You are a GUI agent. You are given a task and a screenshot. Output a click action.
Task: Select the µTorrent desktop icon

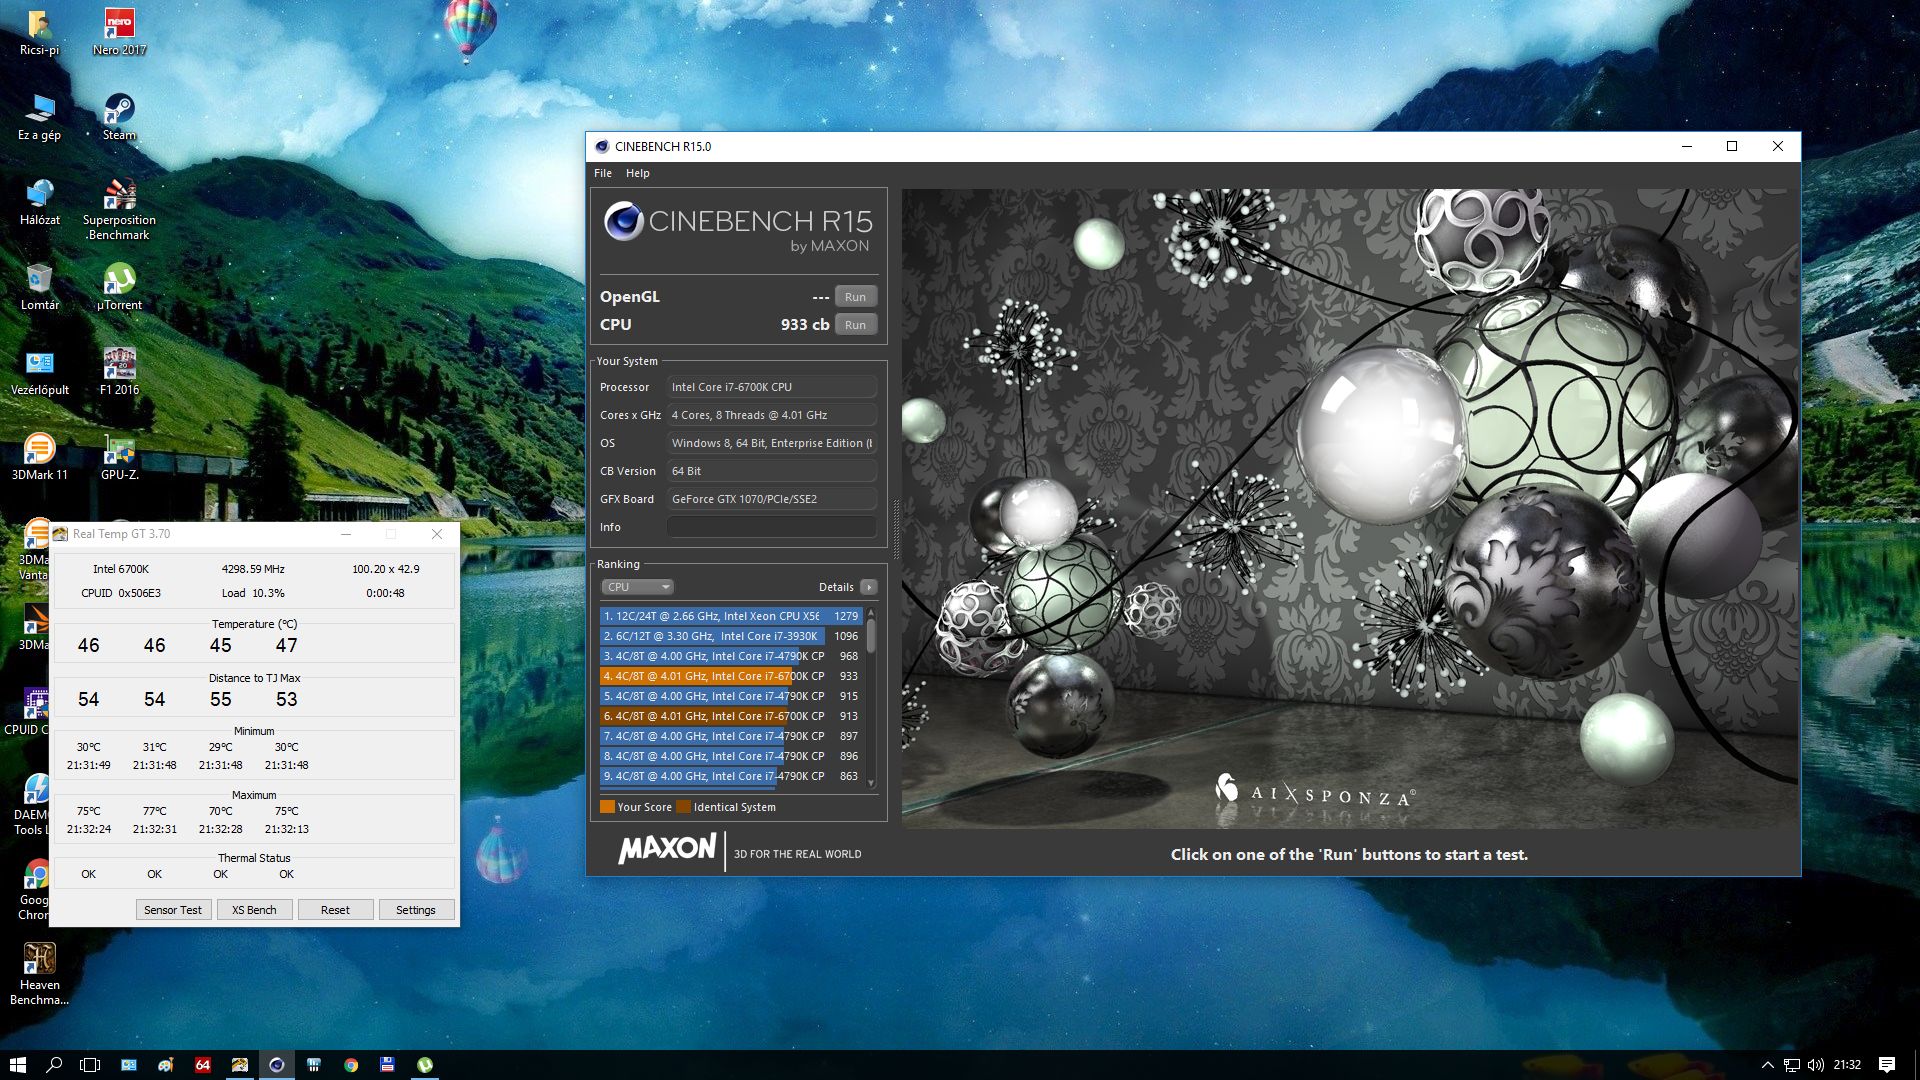(119, 286)
